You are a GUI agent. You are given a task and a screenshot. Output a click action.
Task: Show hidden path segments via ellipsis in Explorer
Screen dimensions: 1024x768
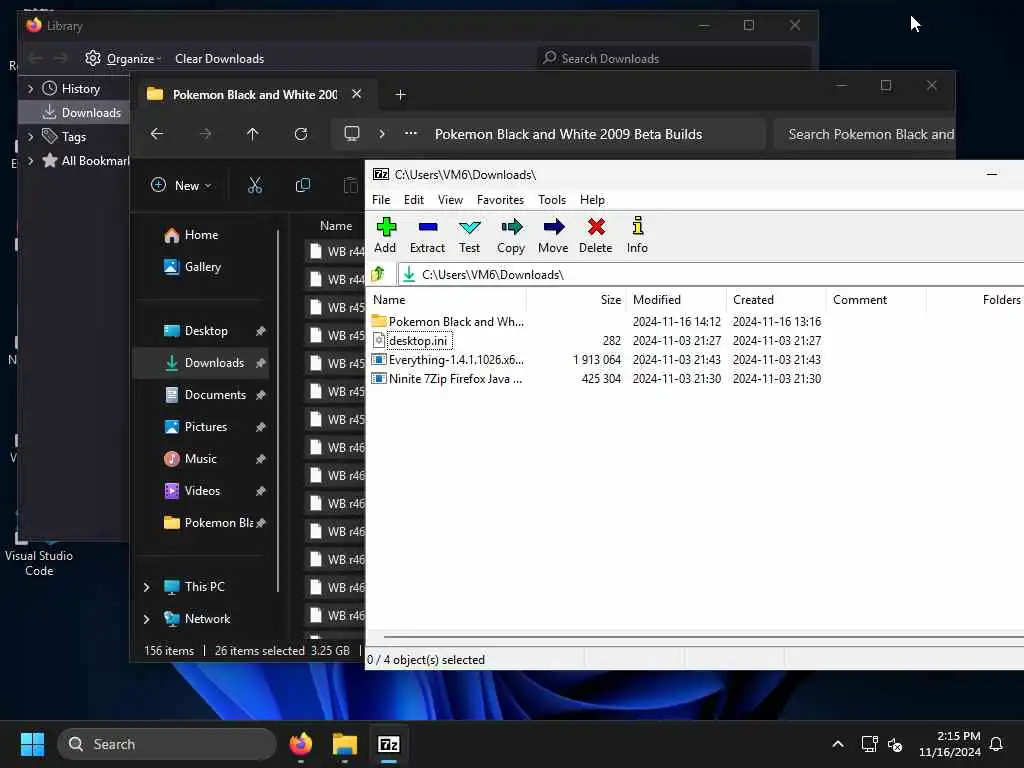click(411, 133)
